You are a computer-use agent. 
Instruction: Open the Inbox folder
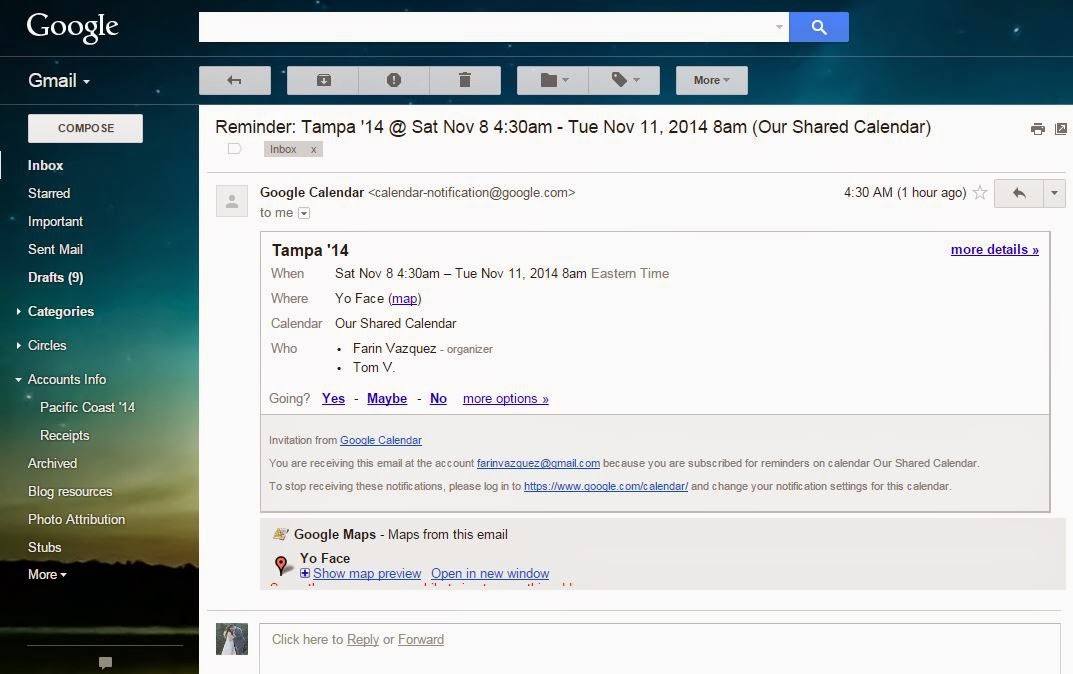click(x=45, y=166)
